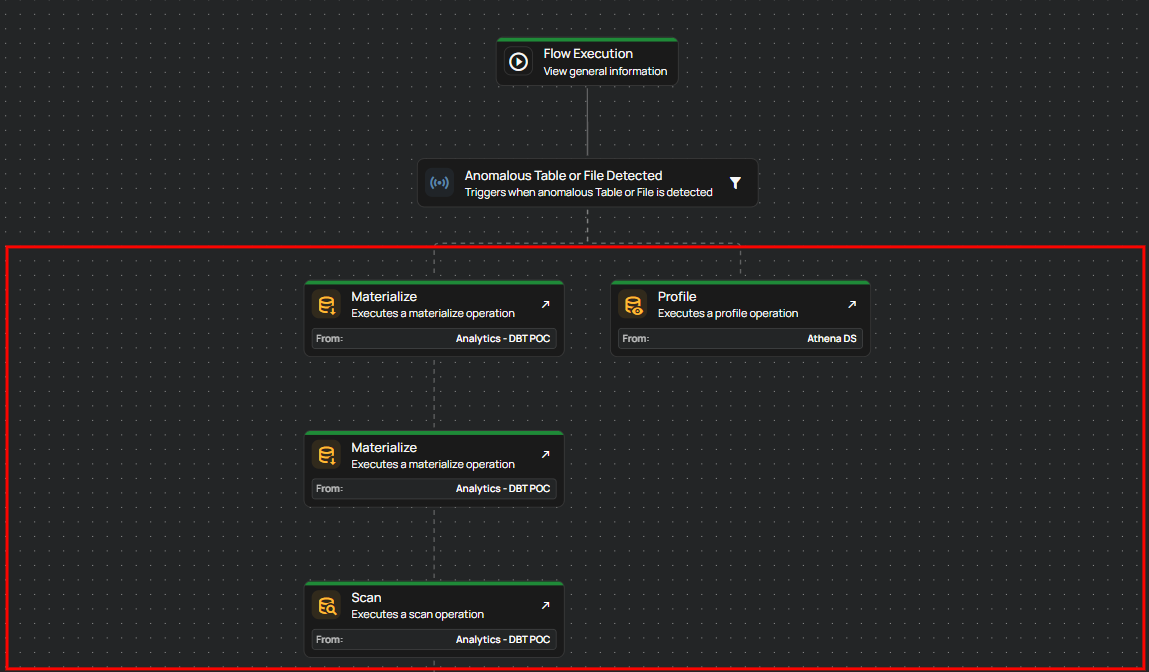Screen dimensions: 1149x672
Task: Click the broadcast signal icon on the trigger node
Action: 439,183
